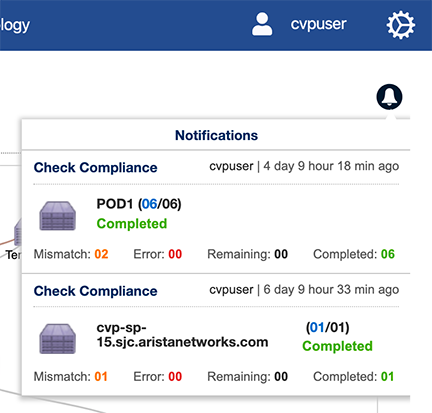Open settings via the gear icon

(x=401, y=25)
